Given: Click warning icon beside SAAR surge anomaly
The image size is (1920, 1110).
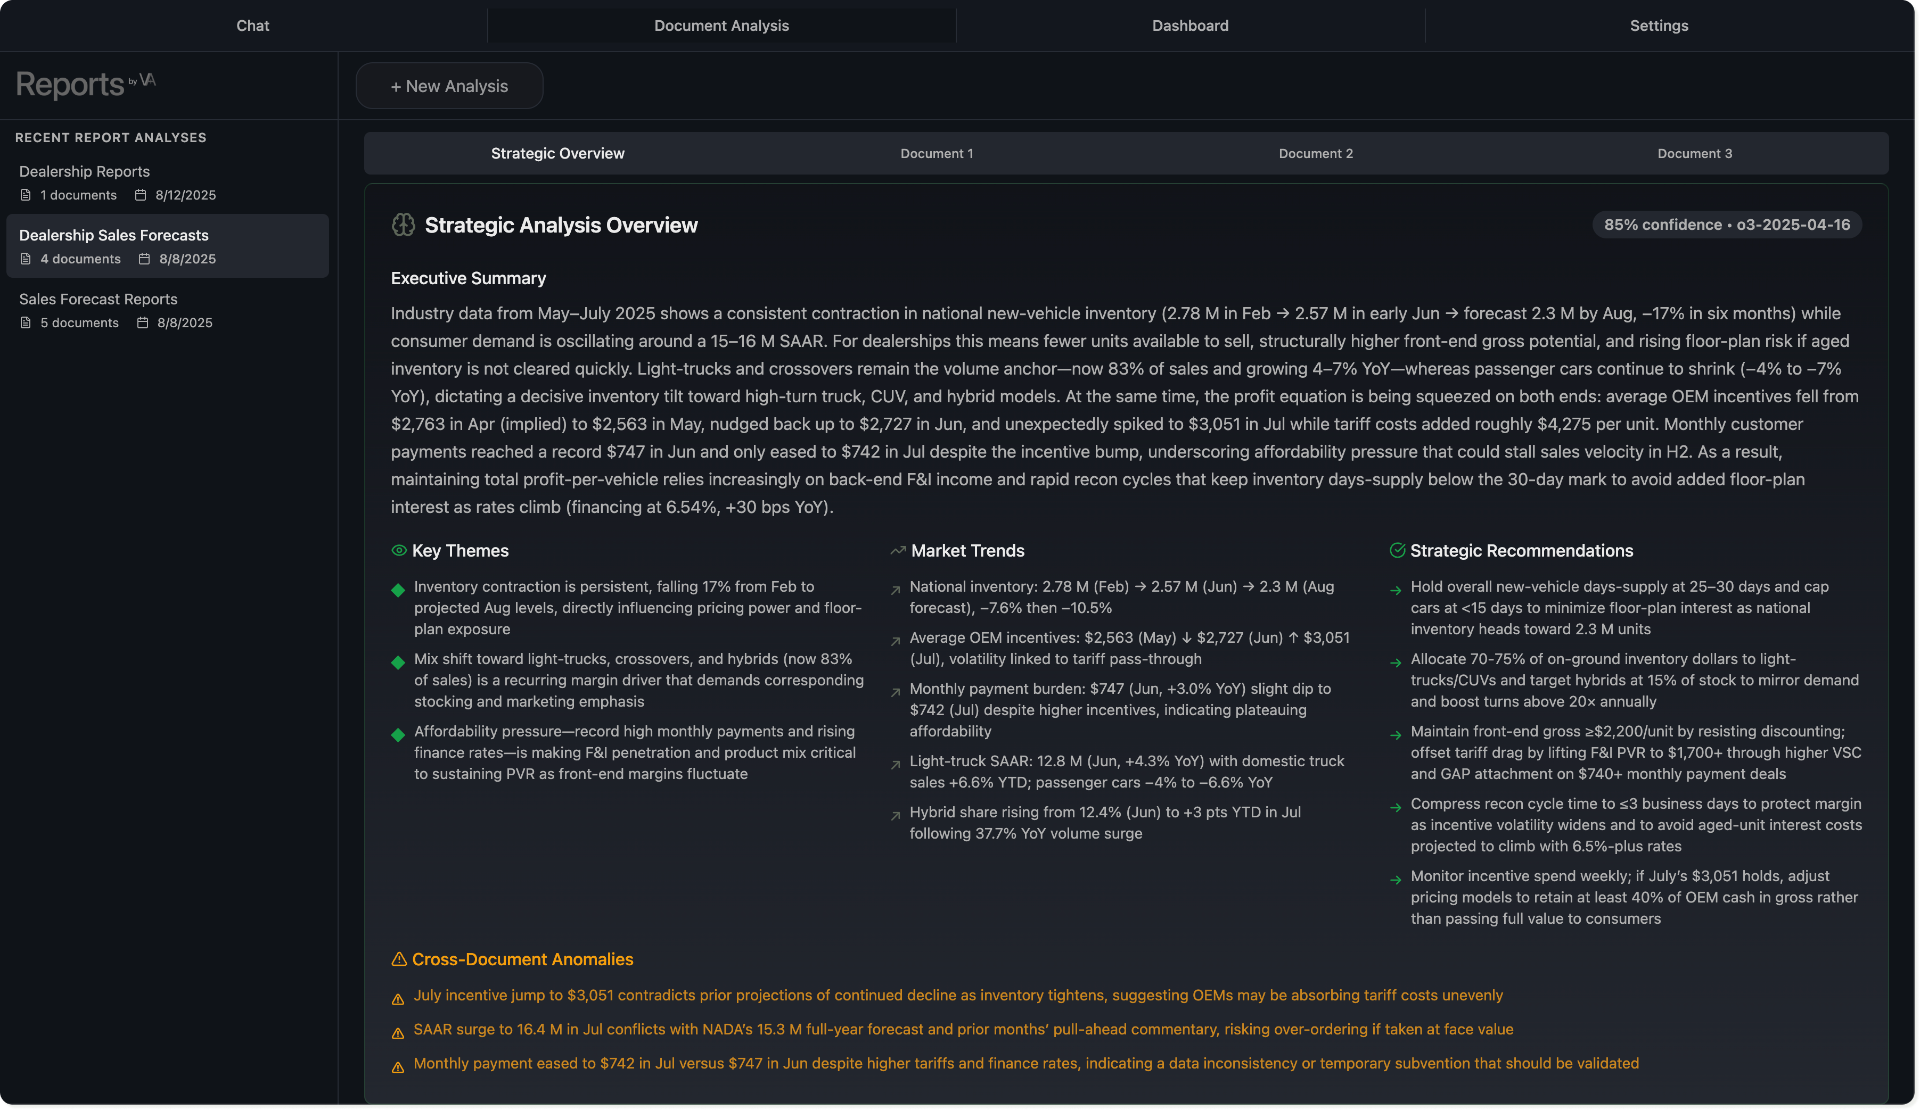Looking at the screenshot, I should click(x=398, y=1033).
